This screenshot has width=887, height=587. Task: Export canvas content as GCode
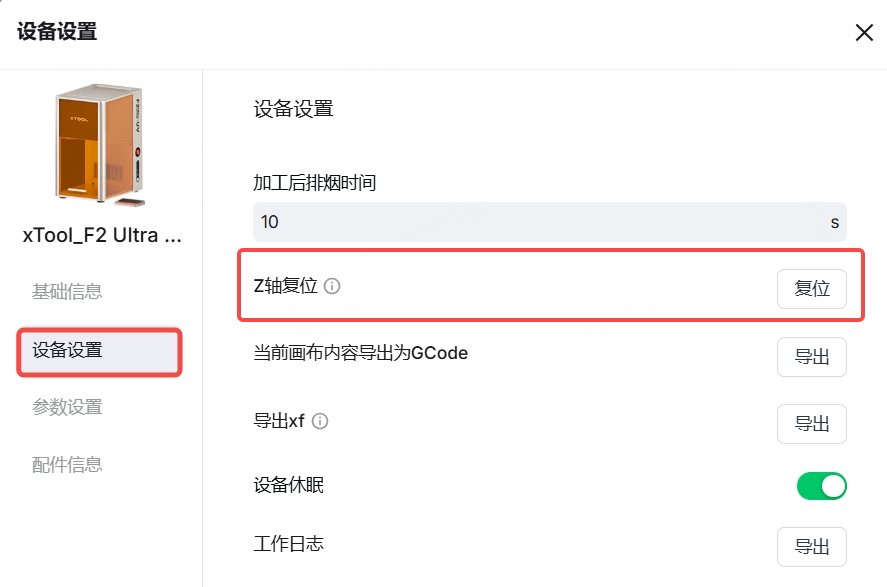point(811,357)
